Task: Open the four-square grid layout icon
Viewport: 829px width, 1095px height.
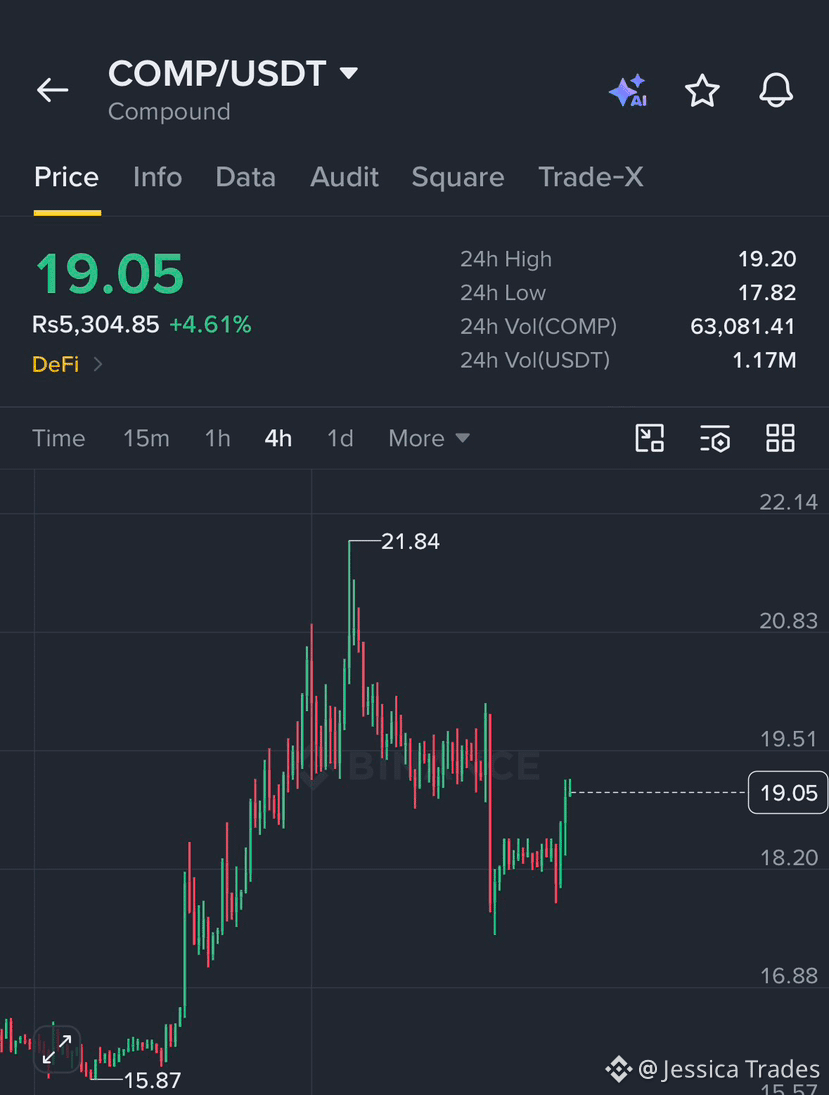Action: click(x=780, y=439)
